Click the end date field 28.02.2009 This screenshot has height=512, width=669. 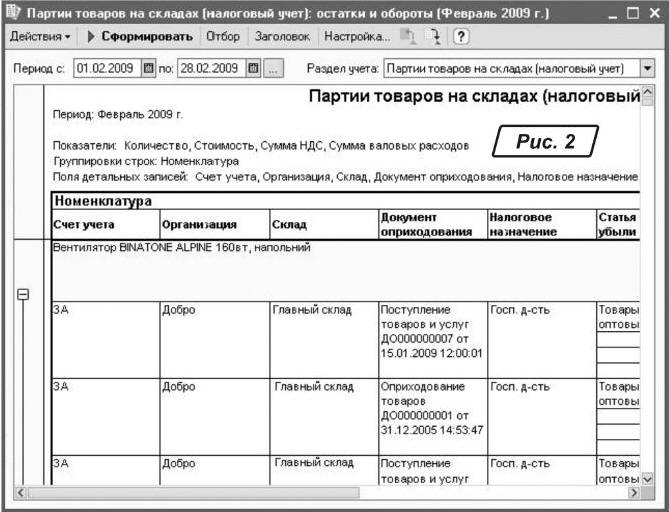(210, 69)
